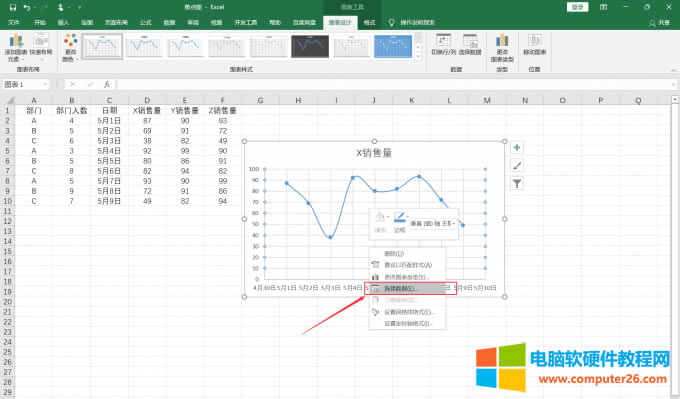Click the Select Data ribbon icon
Image resolution: width=680 pixels, height=399 pixels.
(470, 45)
